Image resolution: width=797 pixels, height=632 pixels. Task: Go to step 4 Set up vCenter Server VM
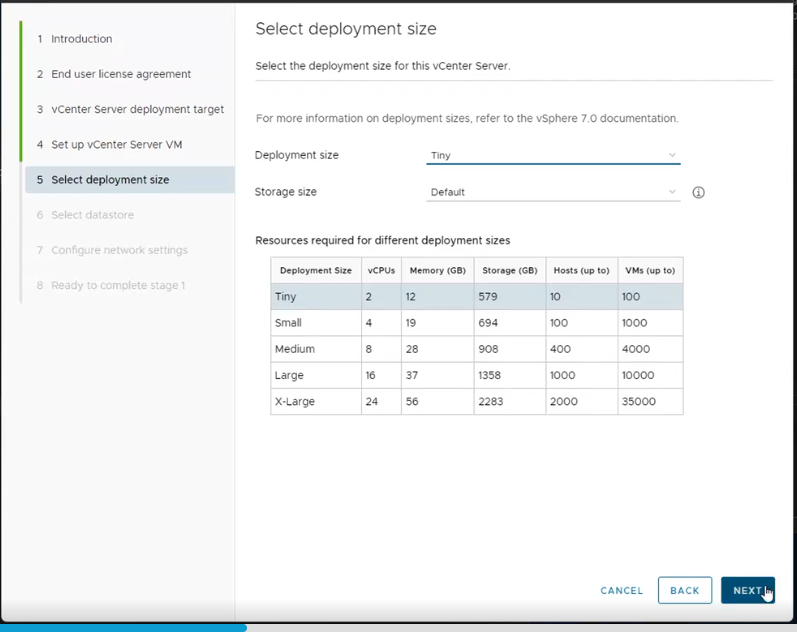[109, 144]
